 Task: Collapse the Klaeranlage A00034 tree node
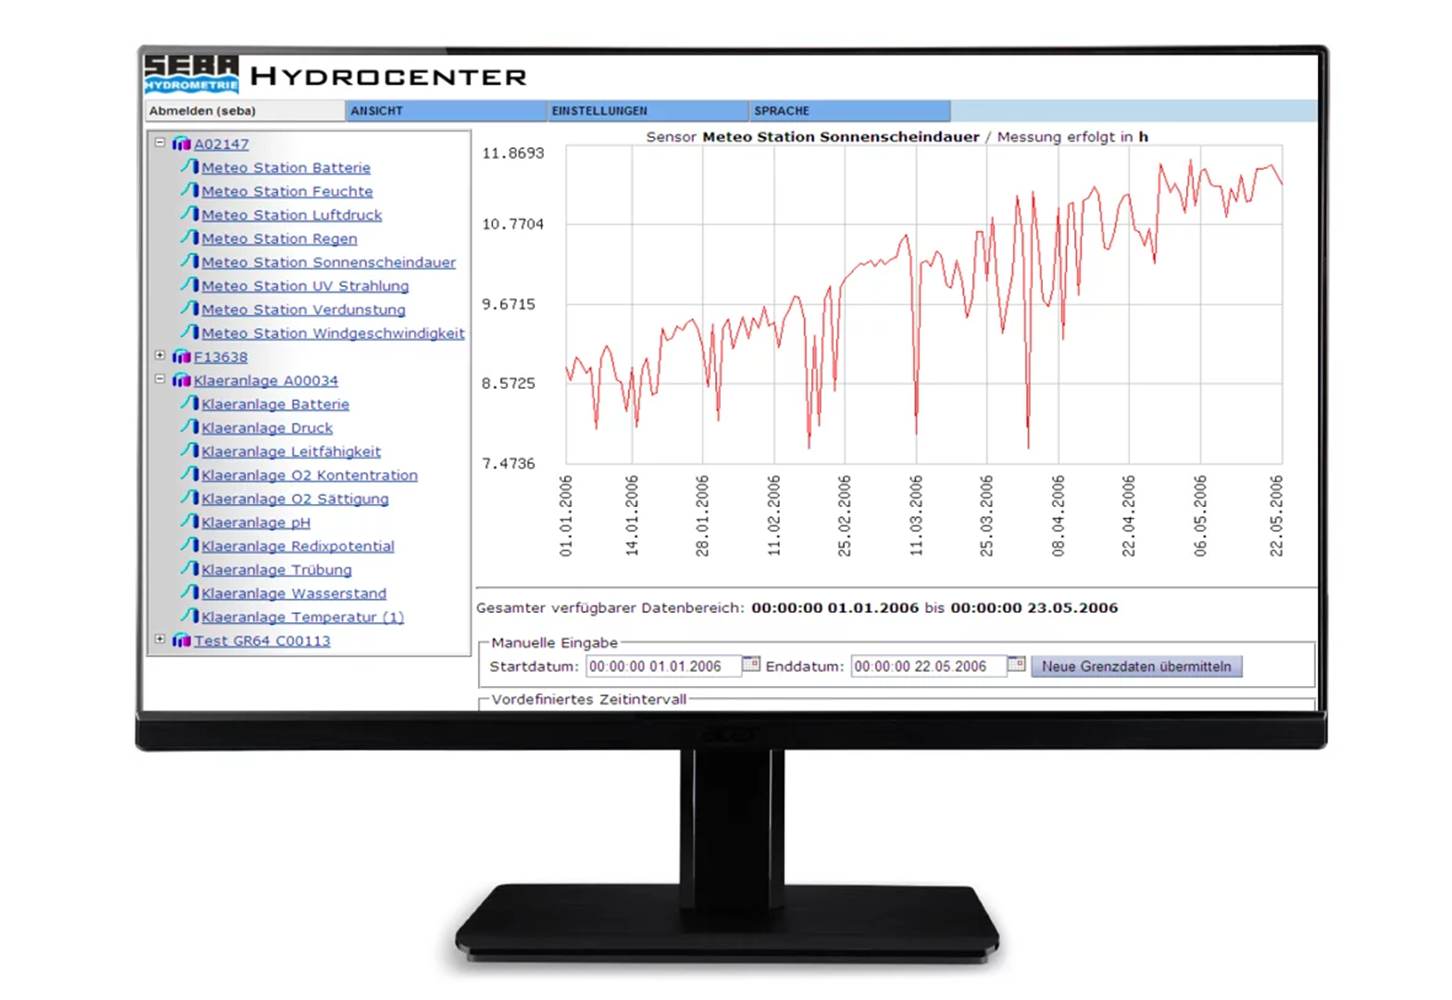click(x=160, y=380)
